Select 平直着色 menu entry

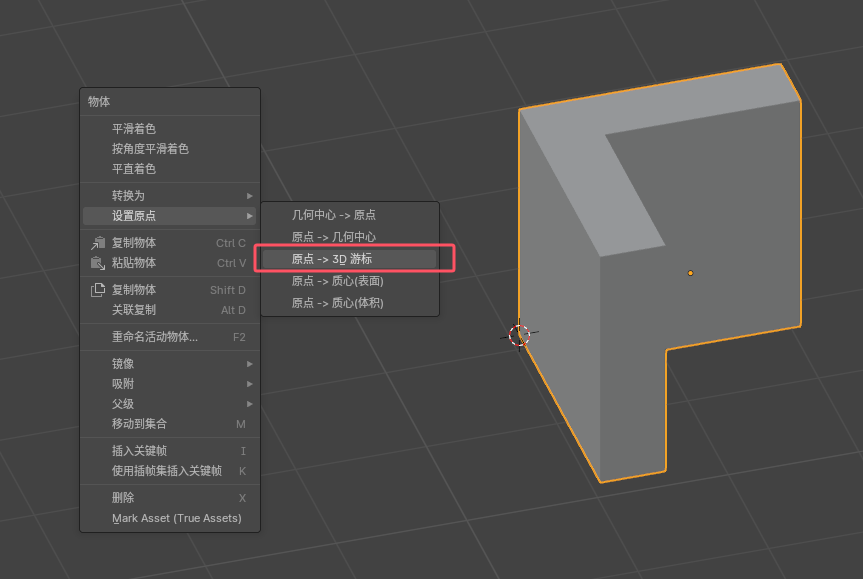(x=170, y=169)
